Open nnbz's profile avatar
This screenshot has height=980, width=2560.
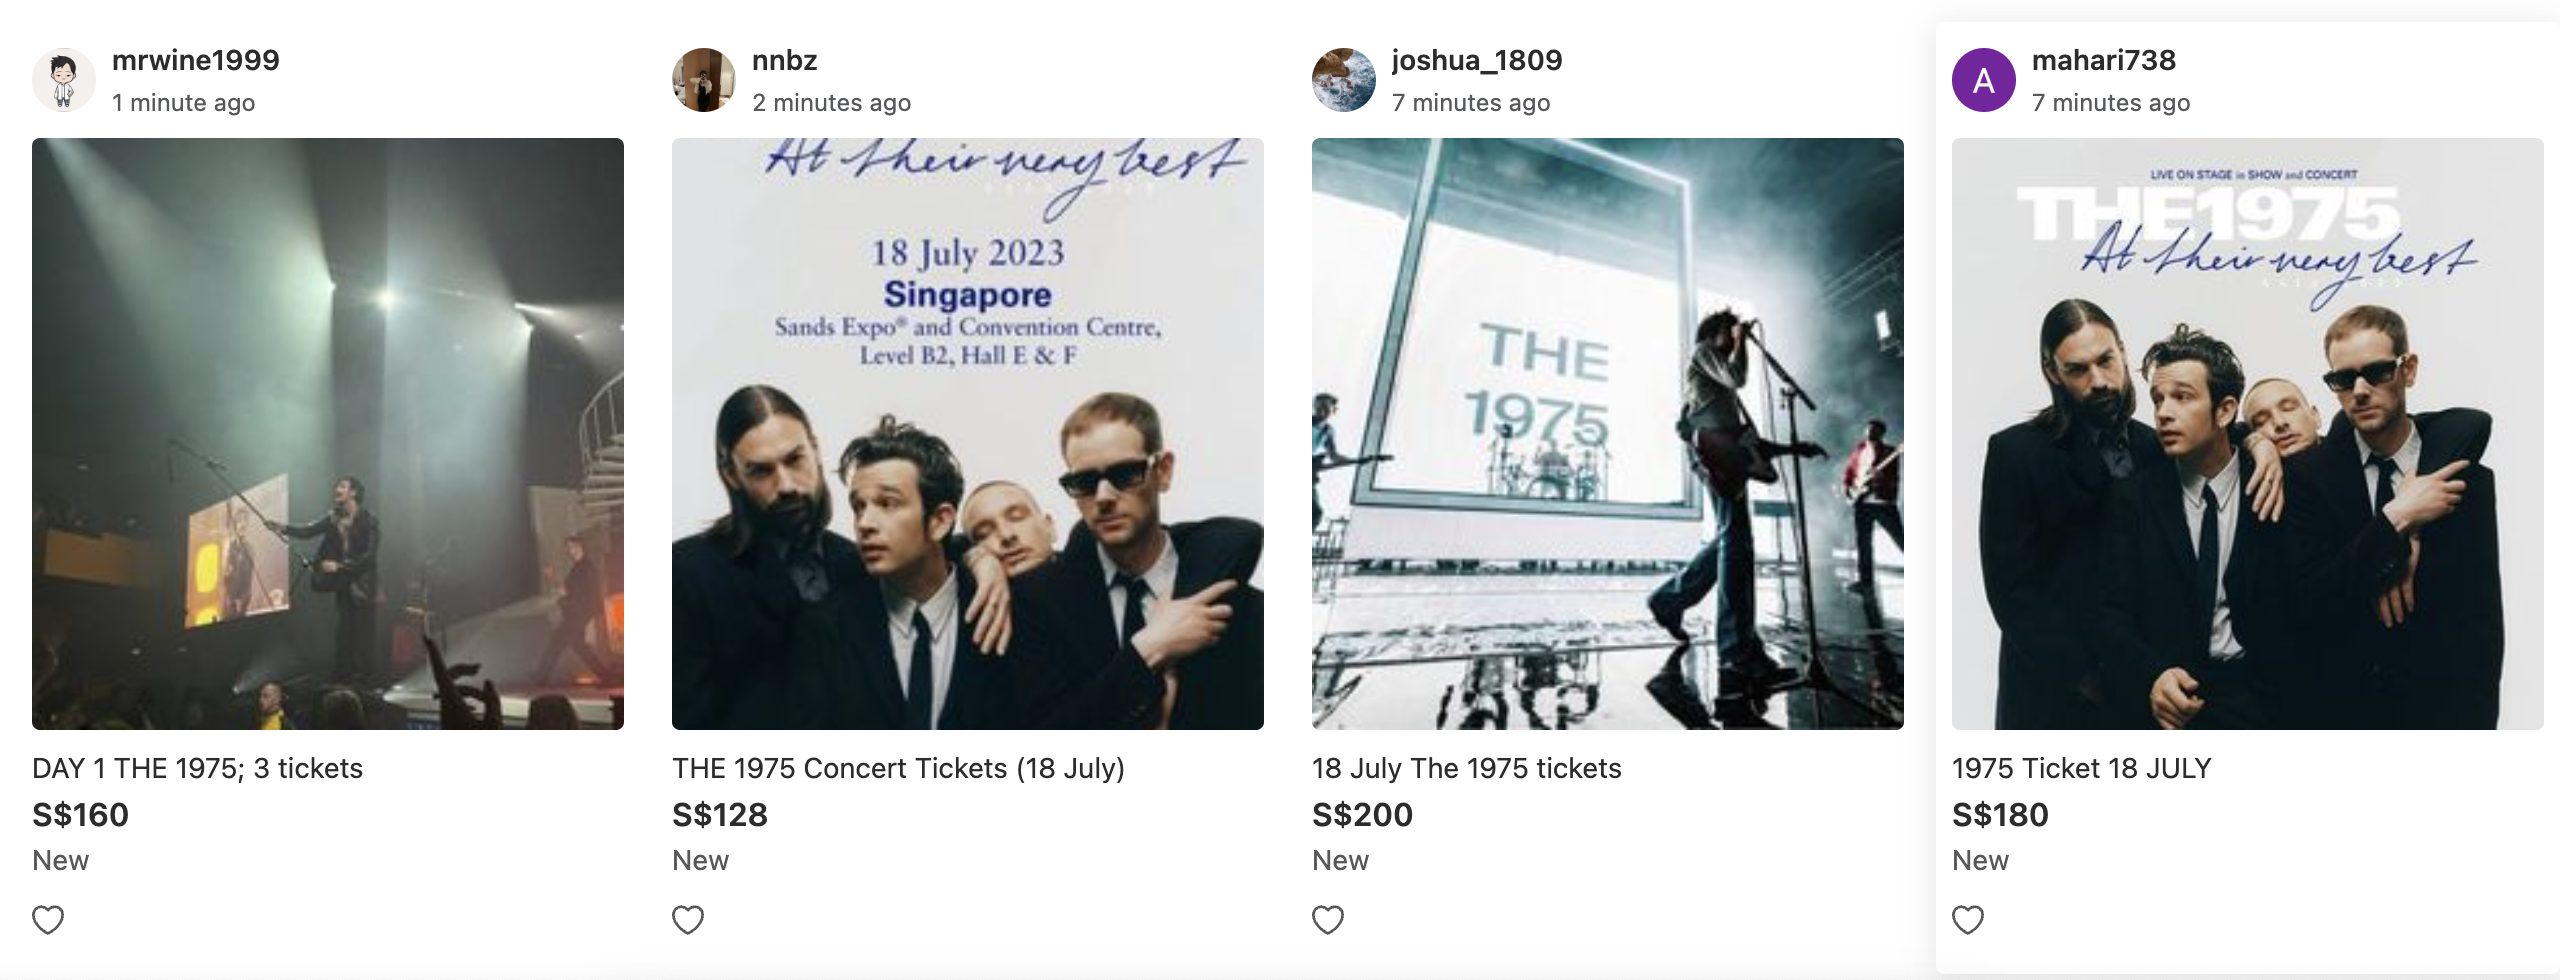coord(704,80)
